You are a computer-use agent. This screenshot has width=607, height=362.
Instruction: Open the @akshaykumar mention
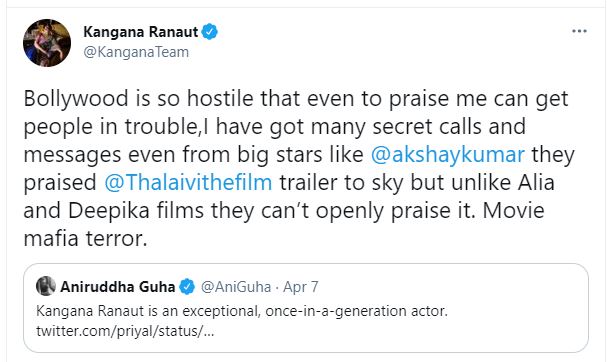(x=448, y=154)
